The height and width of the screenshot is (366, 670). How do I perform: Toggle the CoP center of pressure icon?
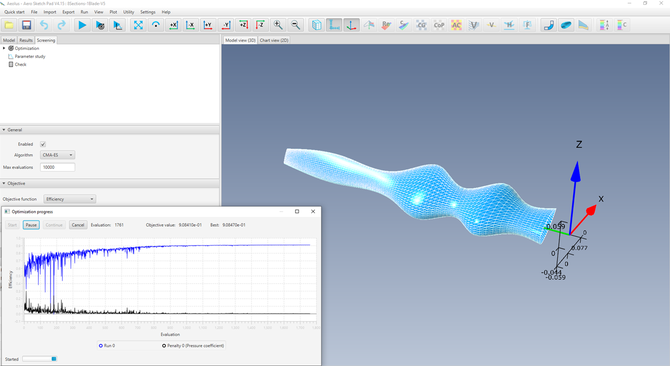pyautogui.click(x=439, y=25)
